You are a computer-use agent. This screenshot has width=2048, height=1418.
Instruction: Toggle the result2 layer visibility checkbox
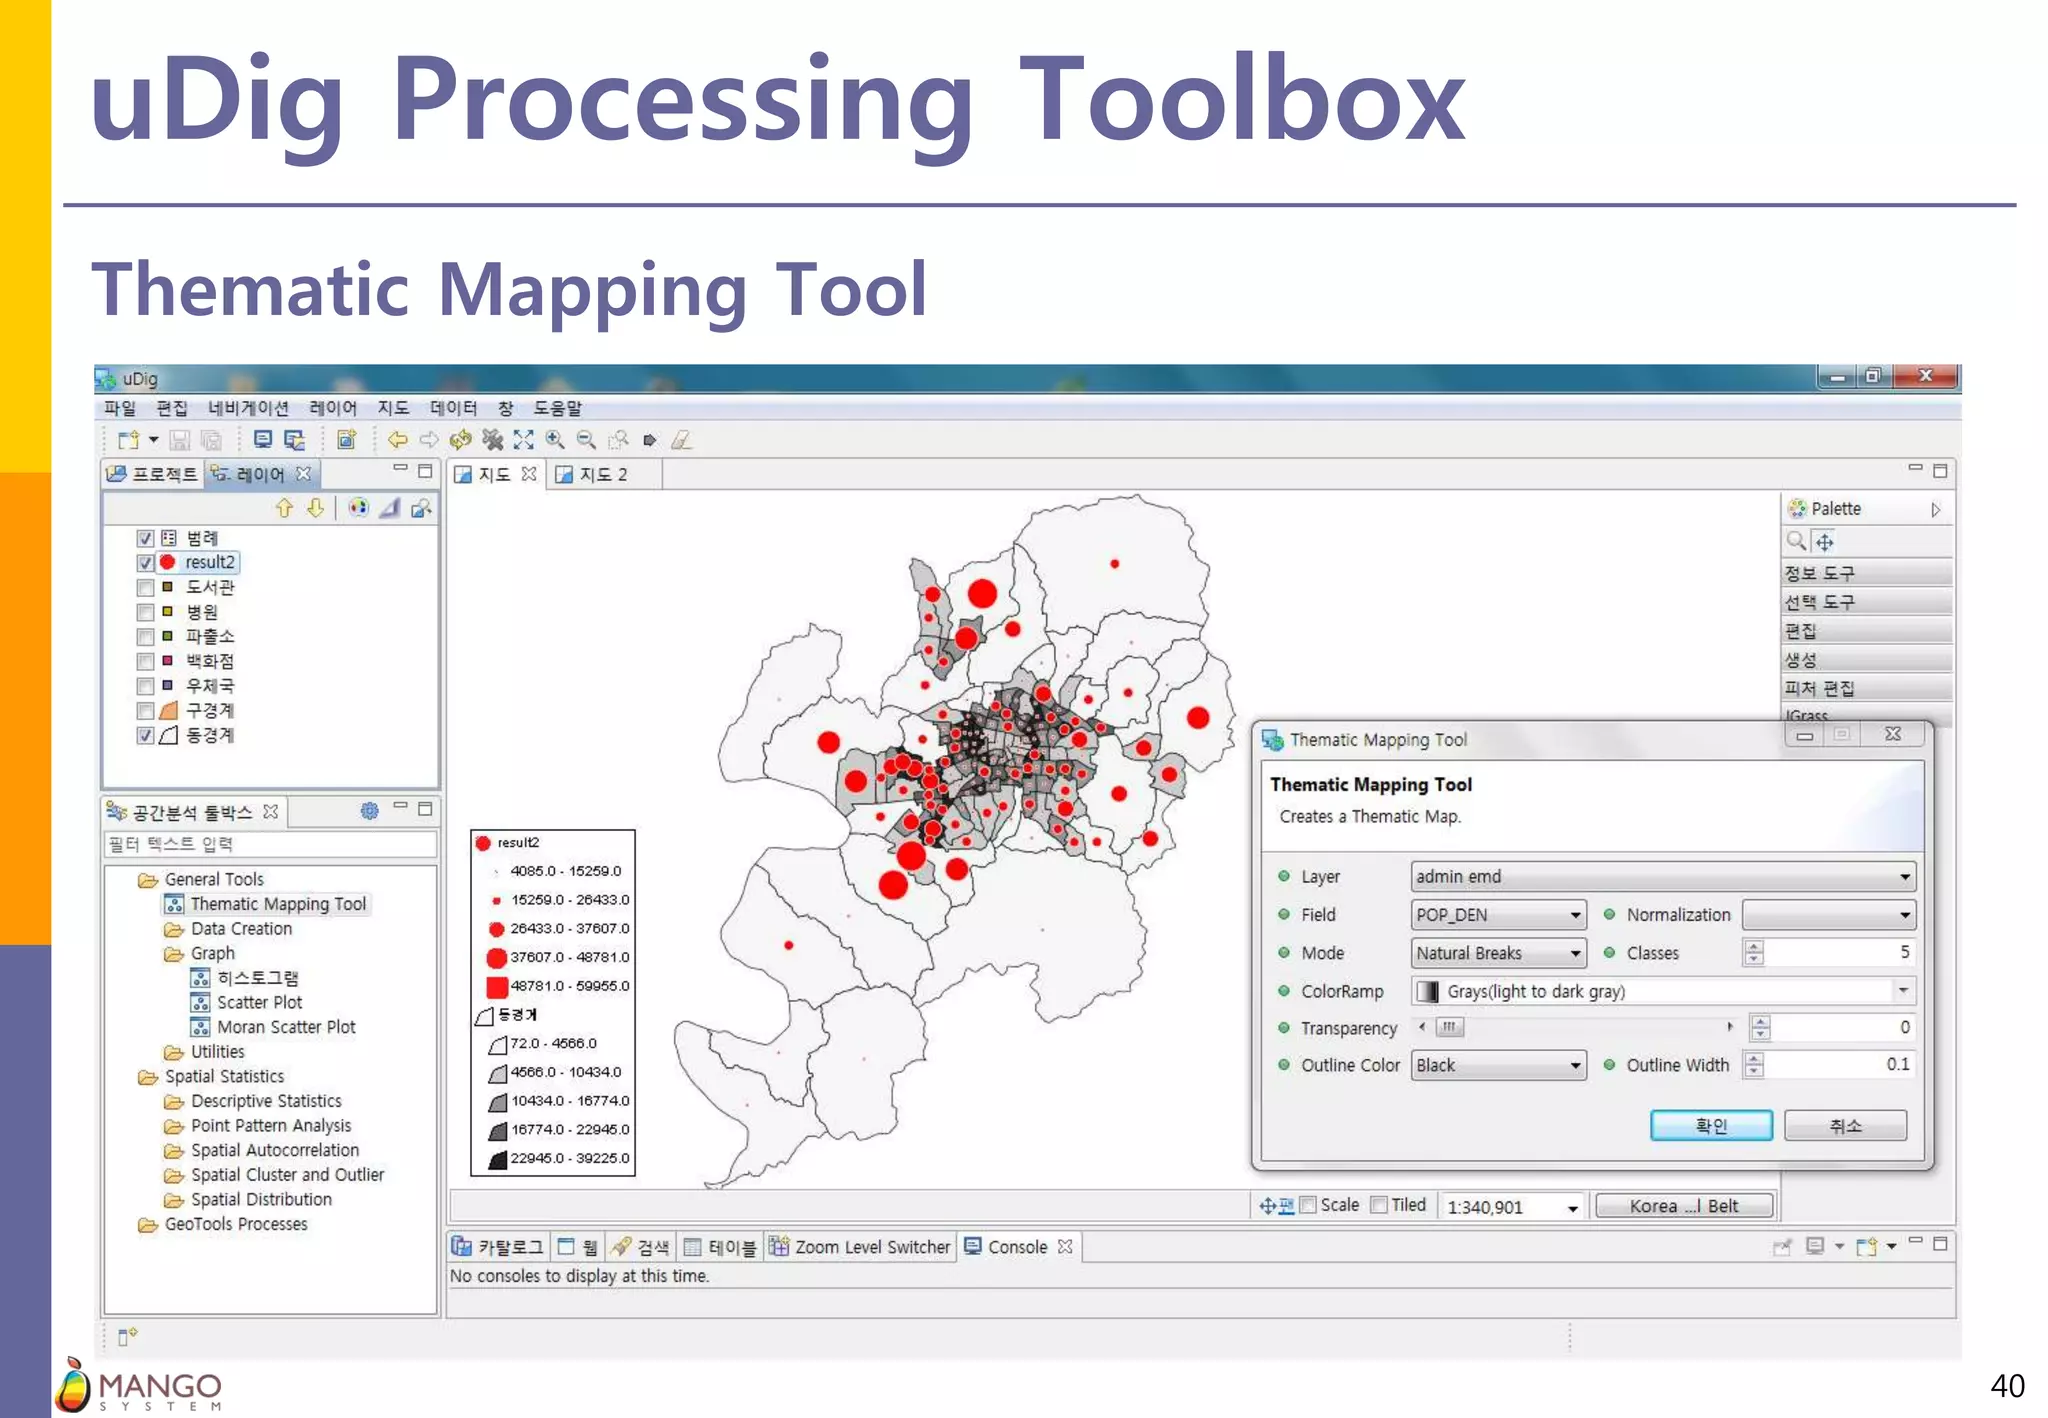pos(145,563)
